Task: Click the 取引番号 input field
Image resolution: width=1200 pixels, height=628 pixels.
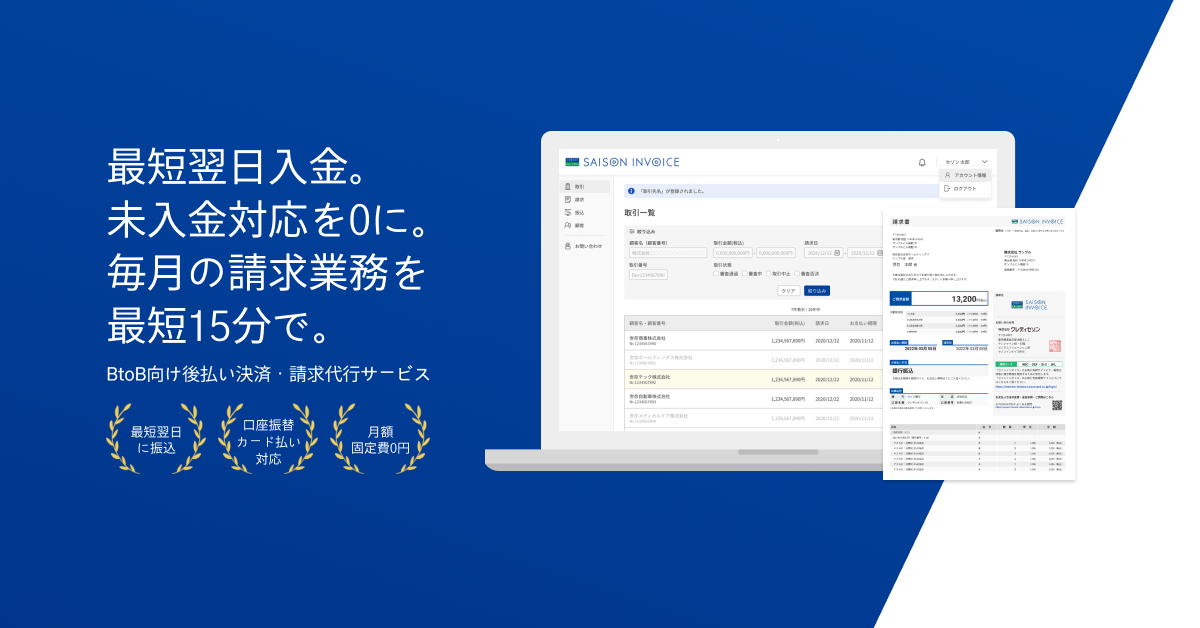Action: coord(648,274)
